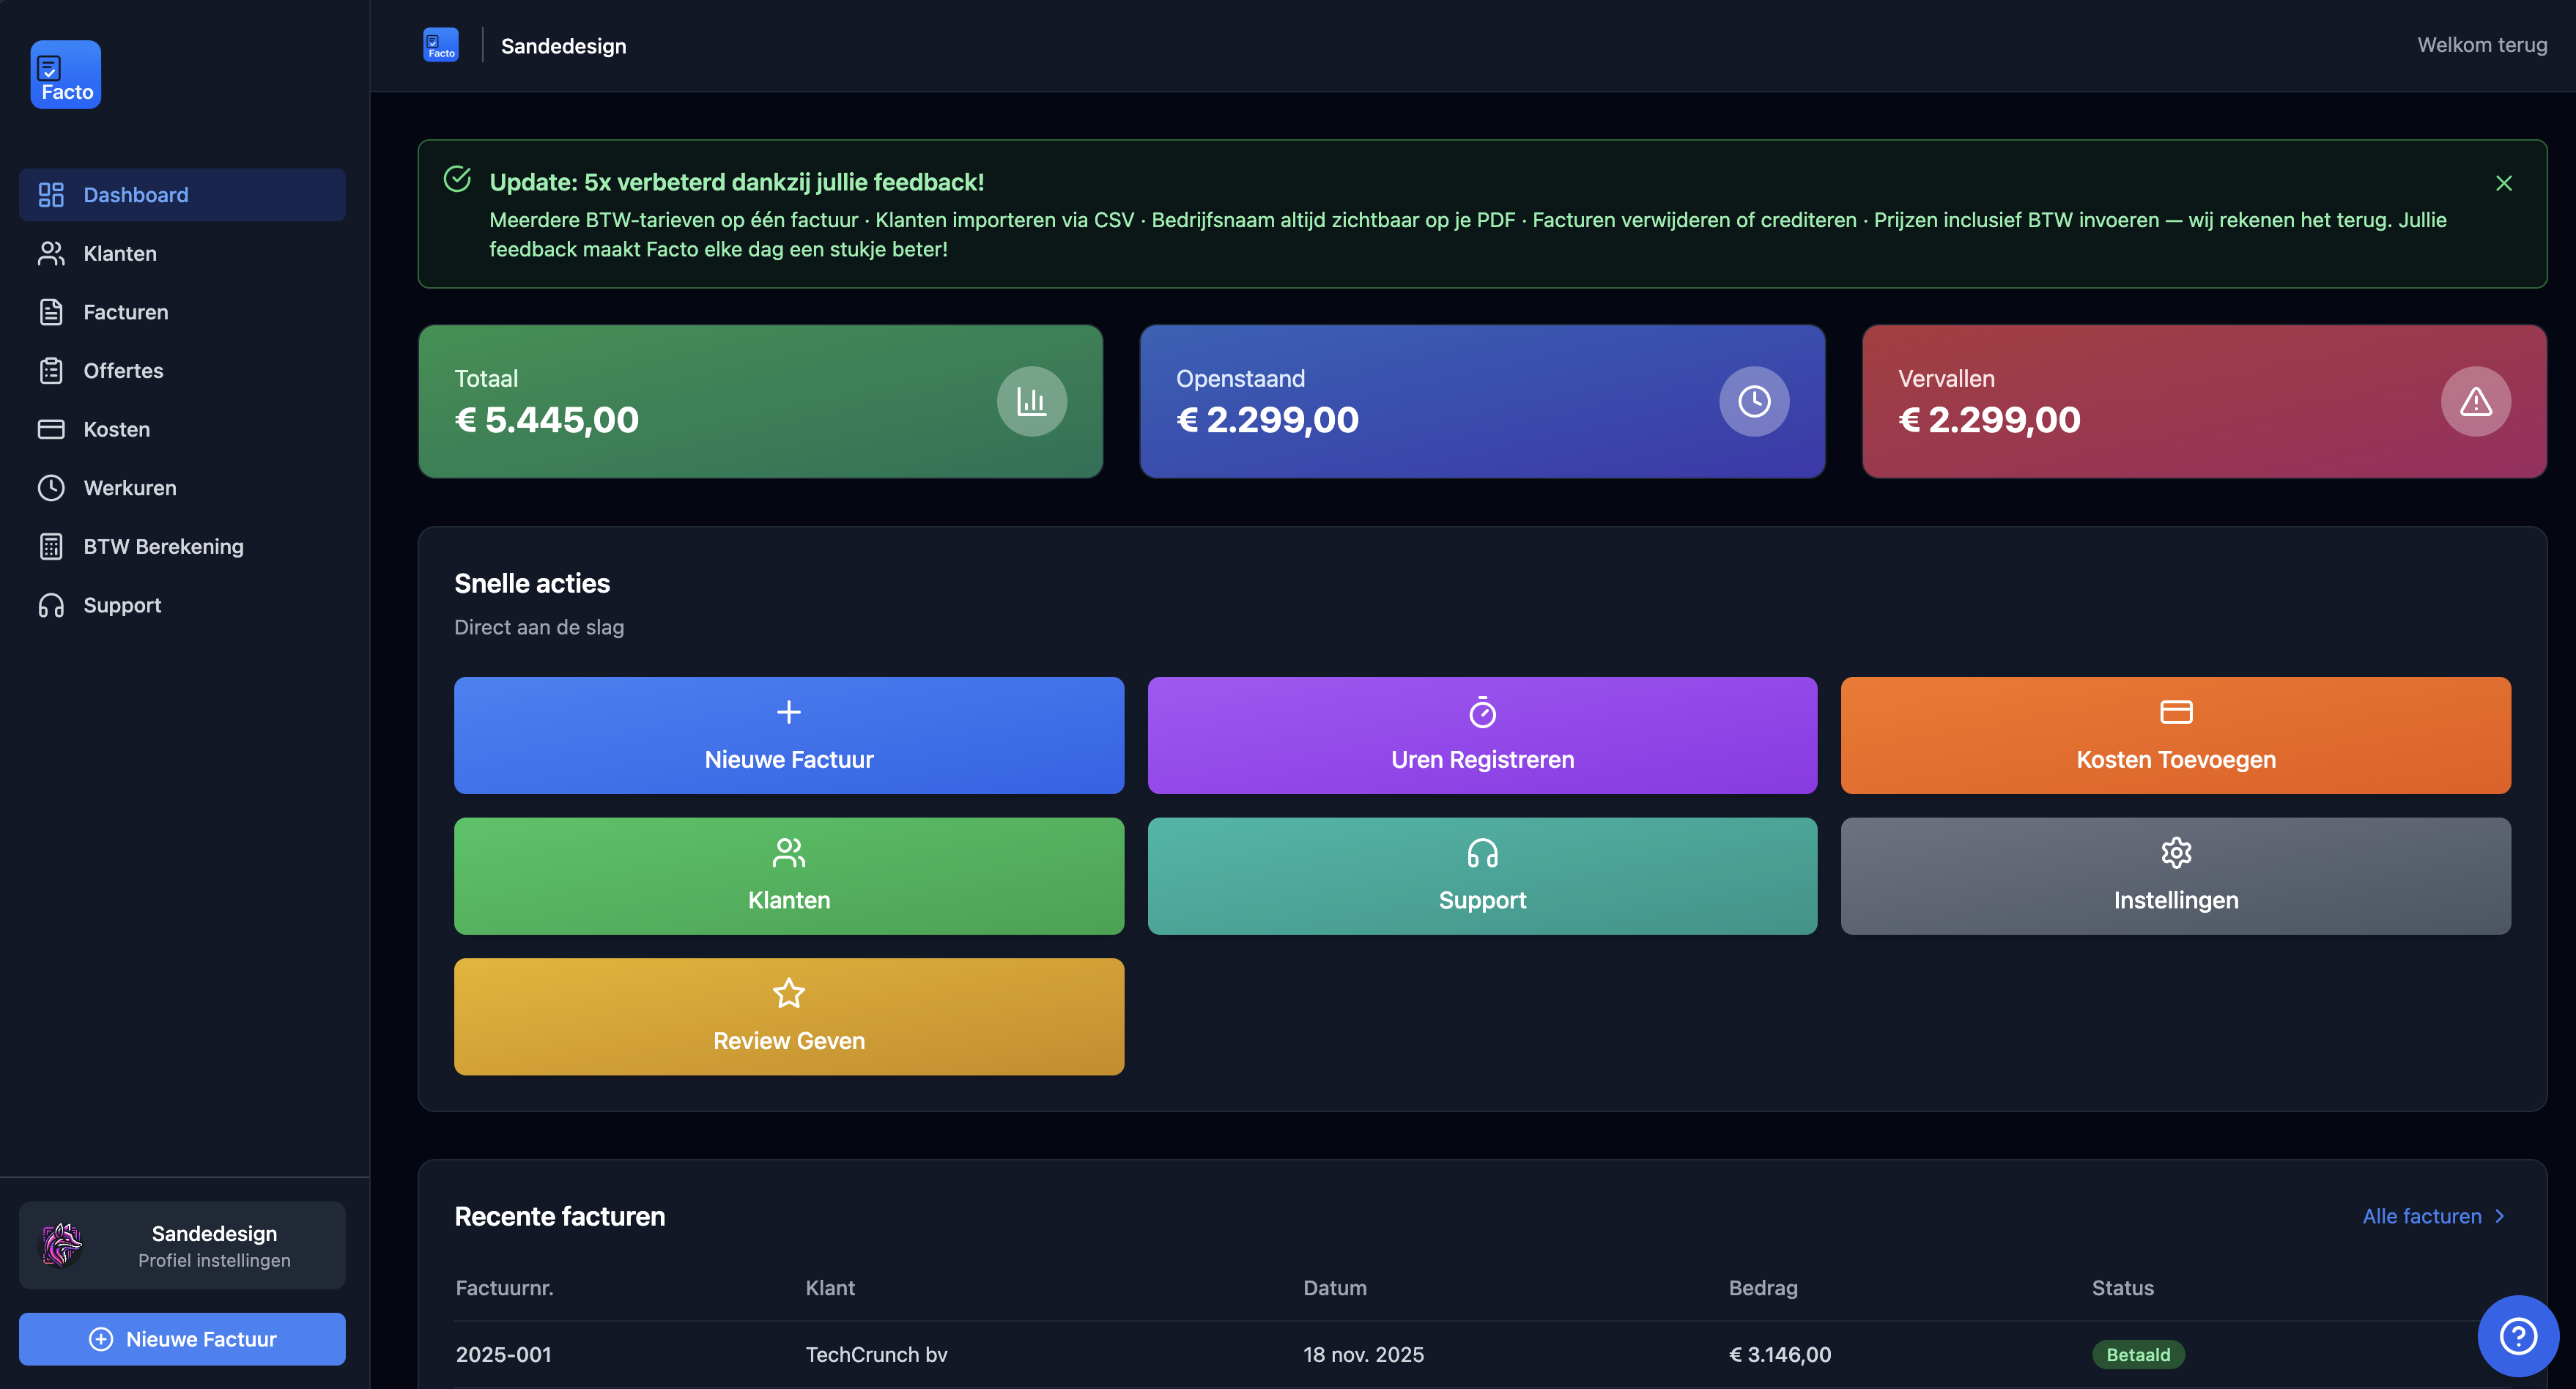Screen dimensions: 2576x1389
Task: Click the 18 nov. 2025 date cell
Action: pos(1363,1355)
